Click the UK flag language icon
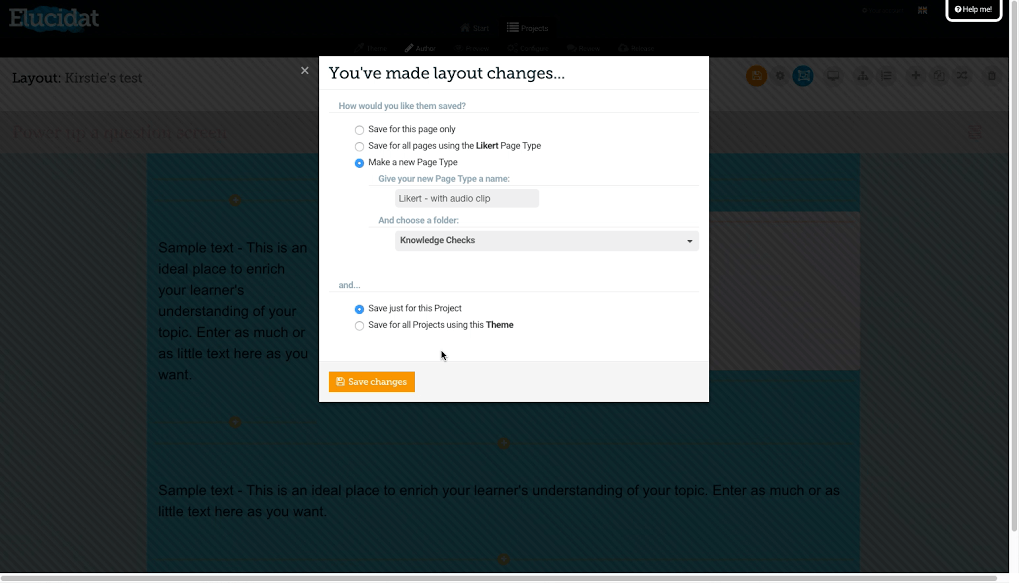This screenshot has width=1019, height=583. click(922, 10)
